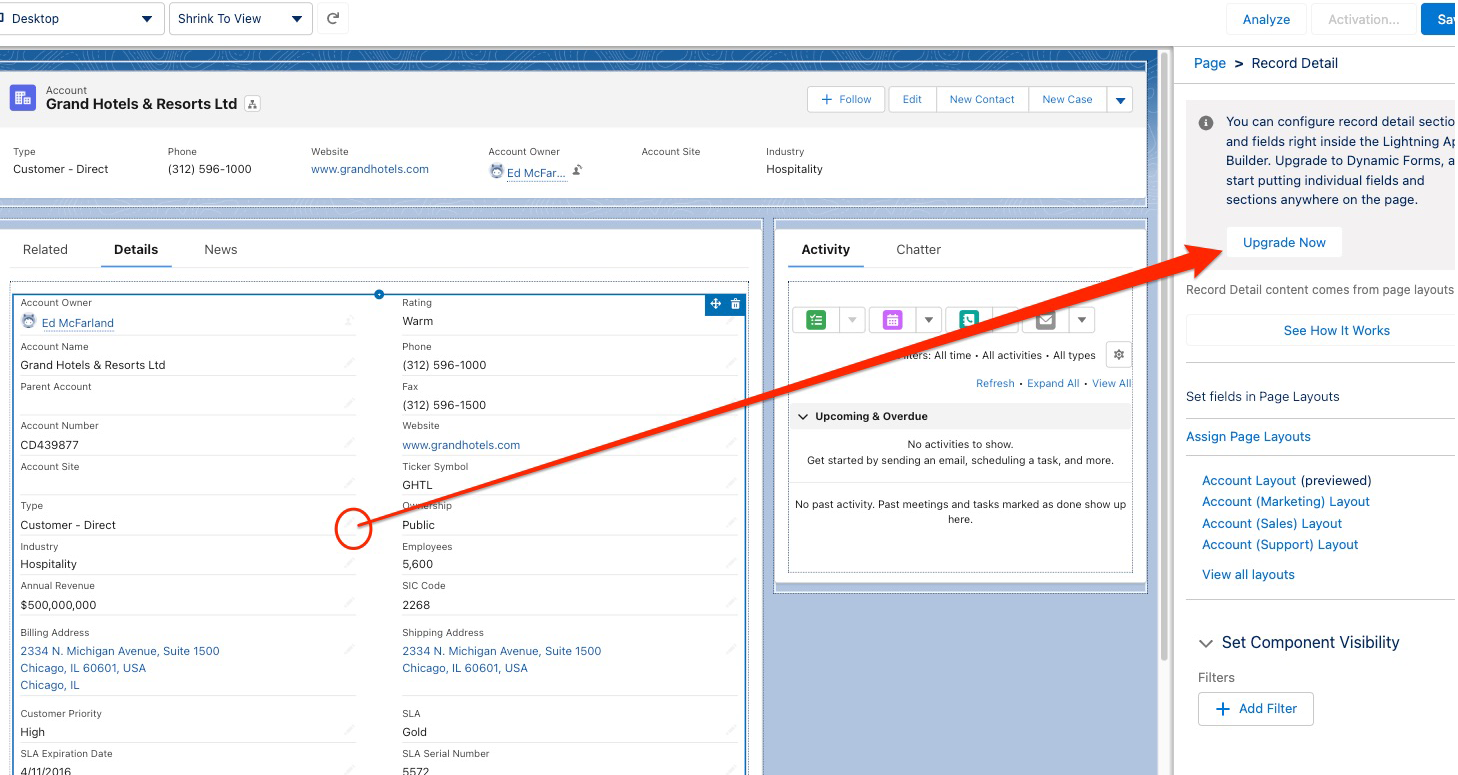This screenshot has width=1458, height=775.
Task: Switch to the Related tab
Action: 45,250
